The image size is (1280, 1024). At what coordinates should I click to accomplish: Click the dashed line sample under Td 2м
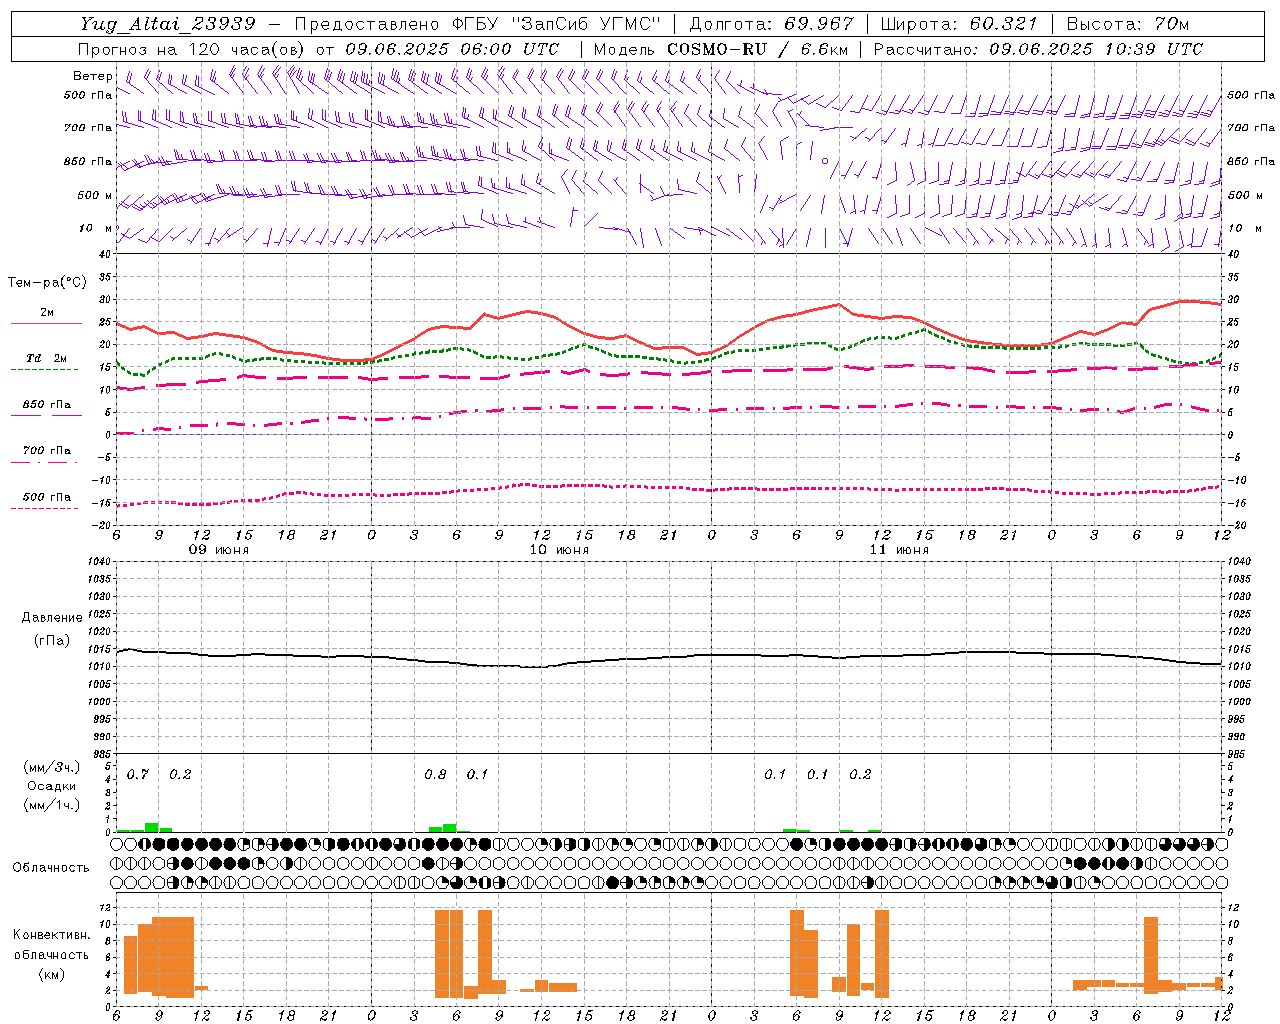click(46, 370)
